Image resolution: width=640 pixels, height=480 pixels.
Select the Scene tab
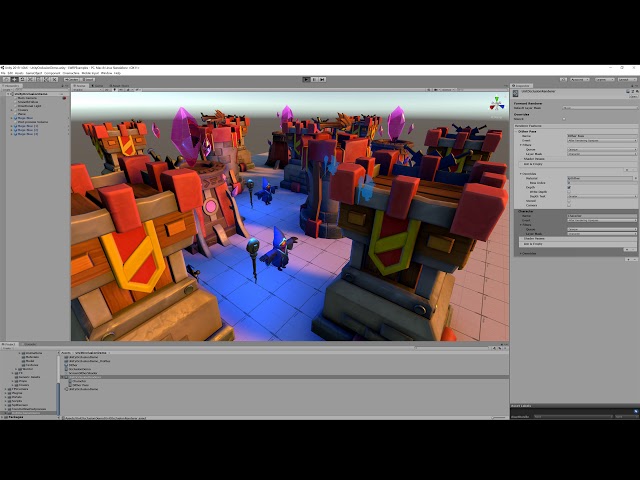(x=80, y=86)
